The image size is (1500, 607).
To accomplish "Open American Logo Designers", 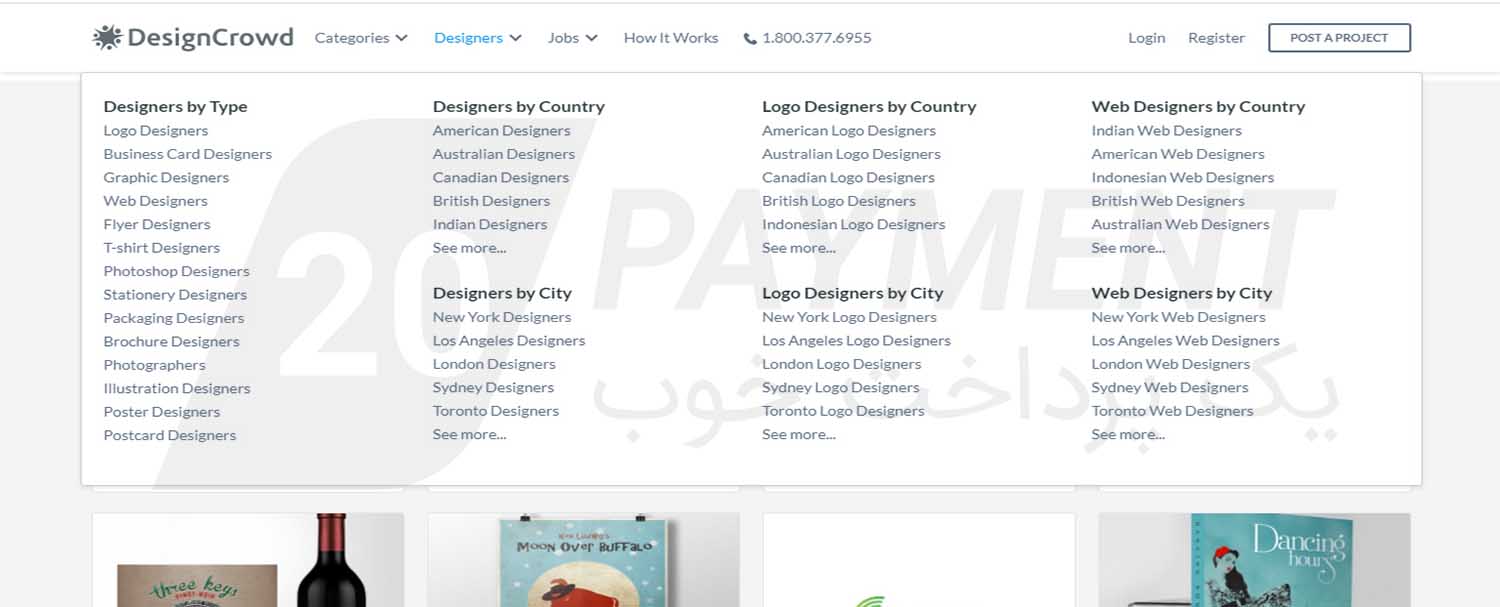I will 849,131.
